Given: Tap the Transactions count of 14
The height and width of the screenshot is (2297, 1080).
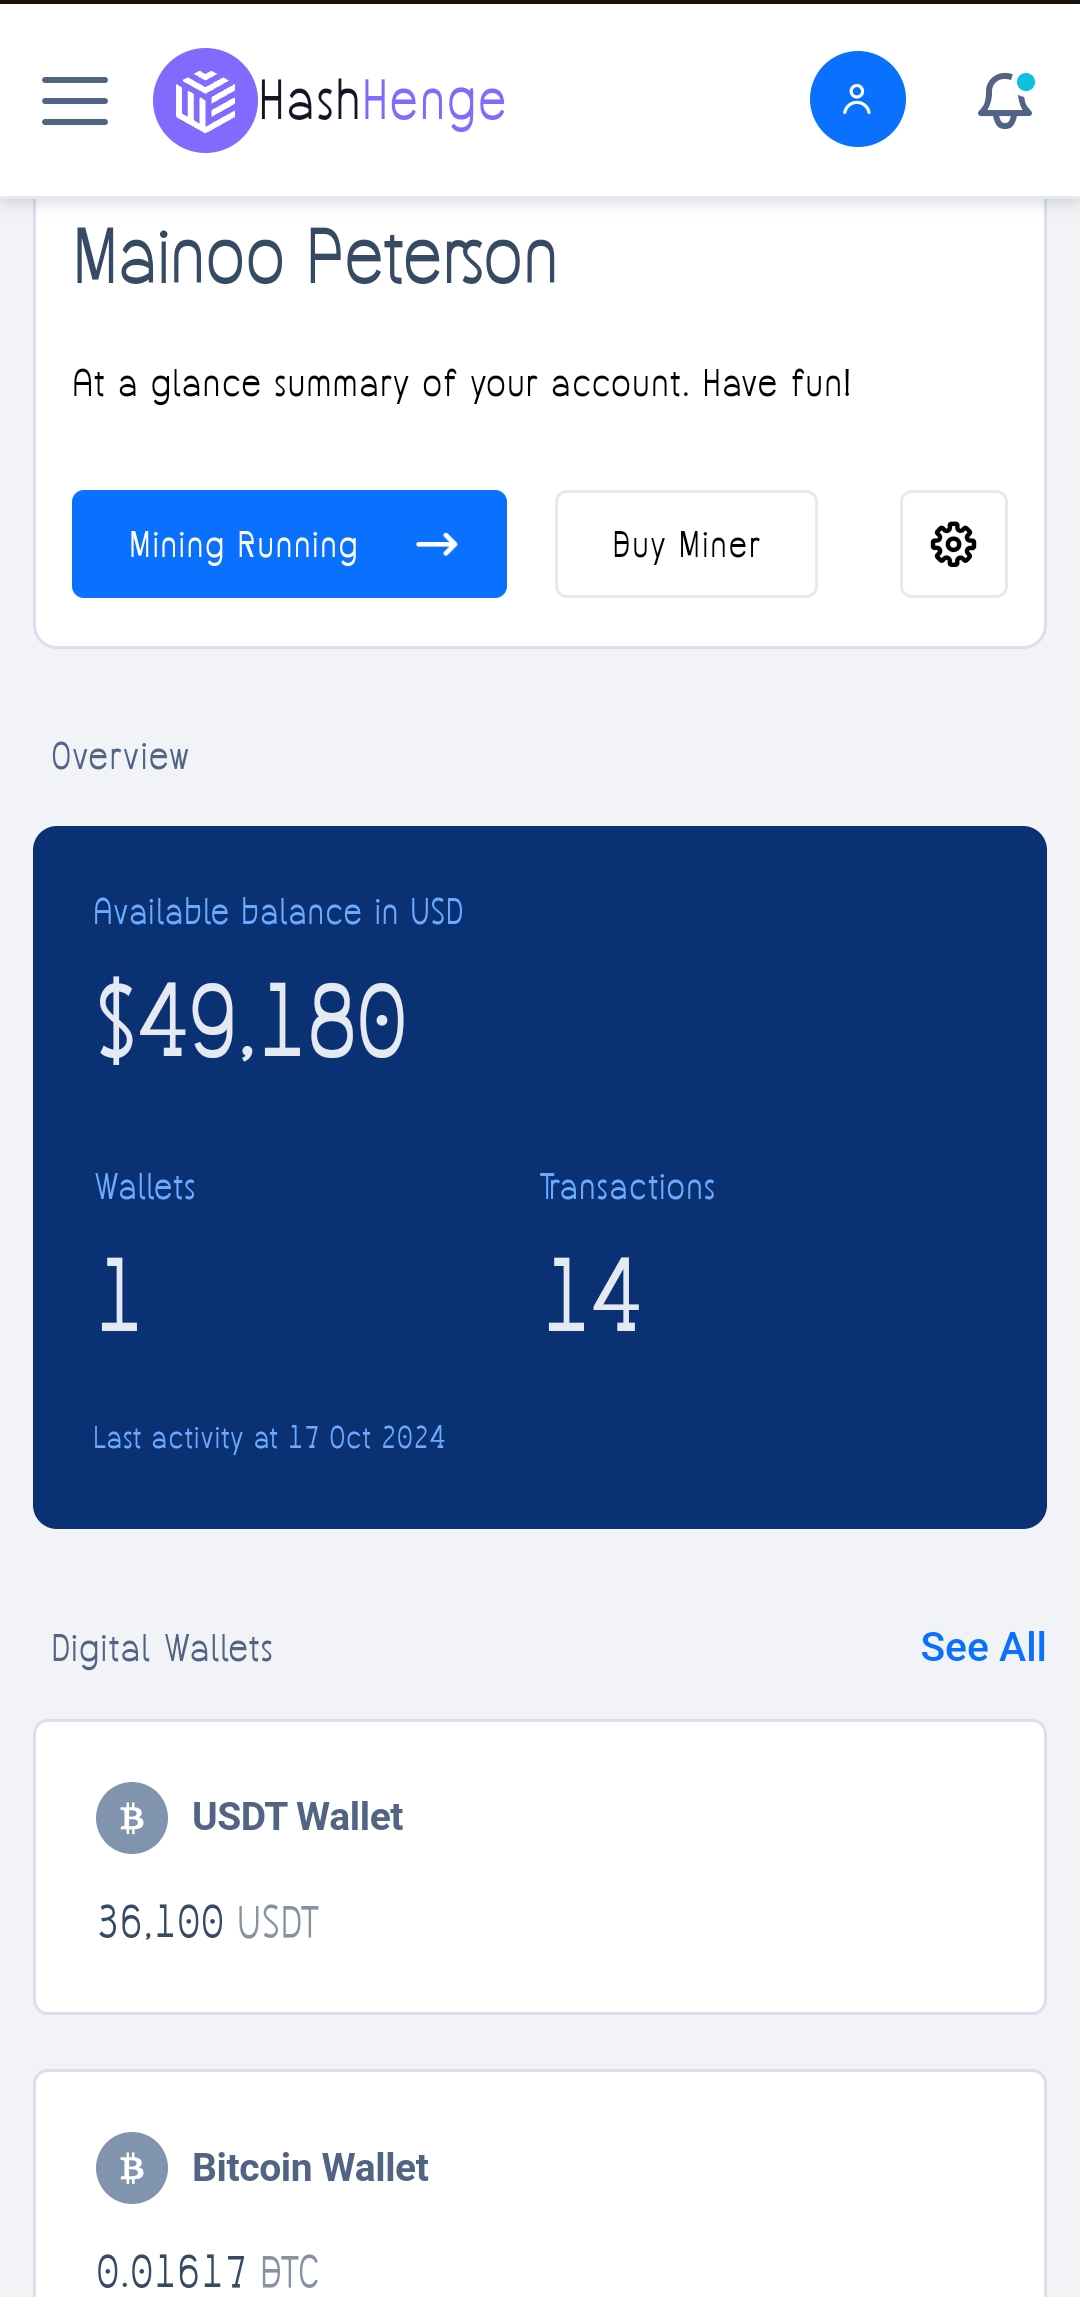Looking at the screenshot, I should point(593,1296).
